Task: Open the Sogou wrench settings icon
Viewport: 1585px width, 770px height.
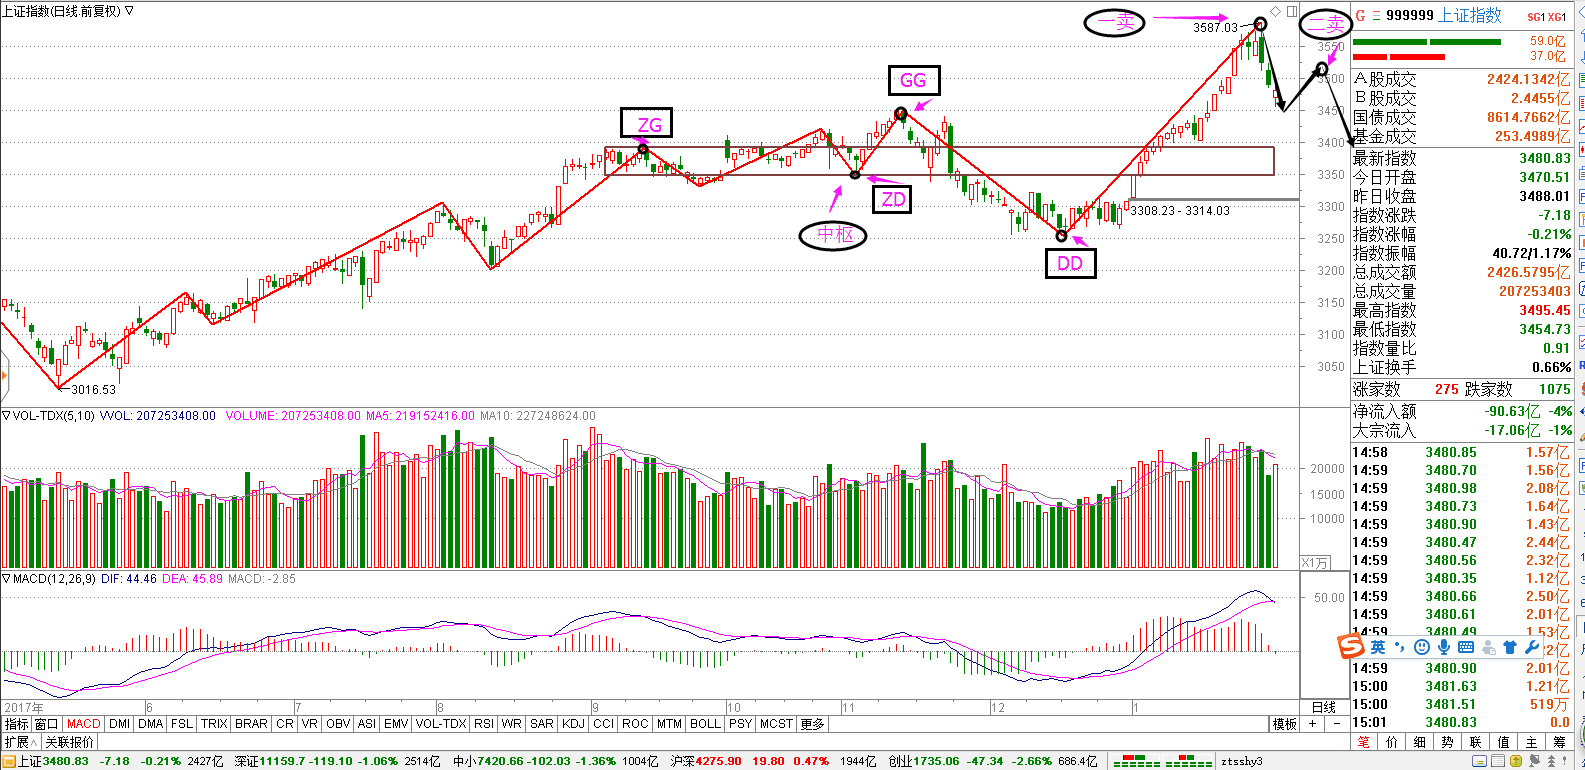Action: point(1531,647)
